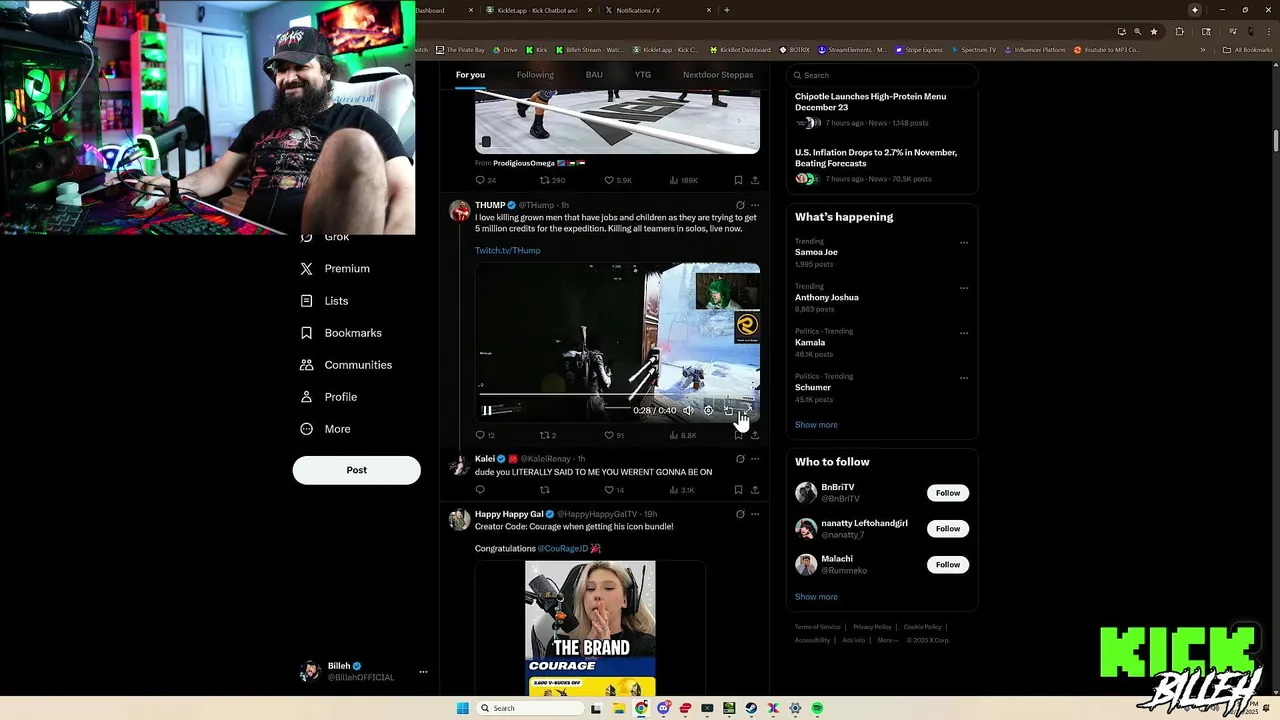Open Steam from the taskbar
This screenshot has width=1280, height=720.
(x=751, y=708)
